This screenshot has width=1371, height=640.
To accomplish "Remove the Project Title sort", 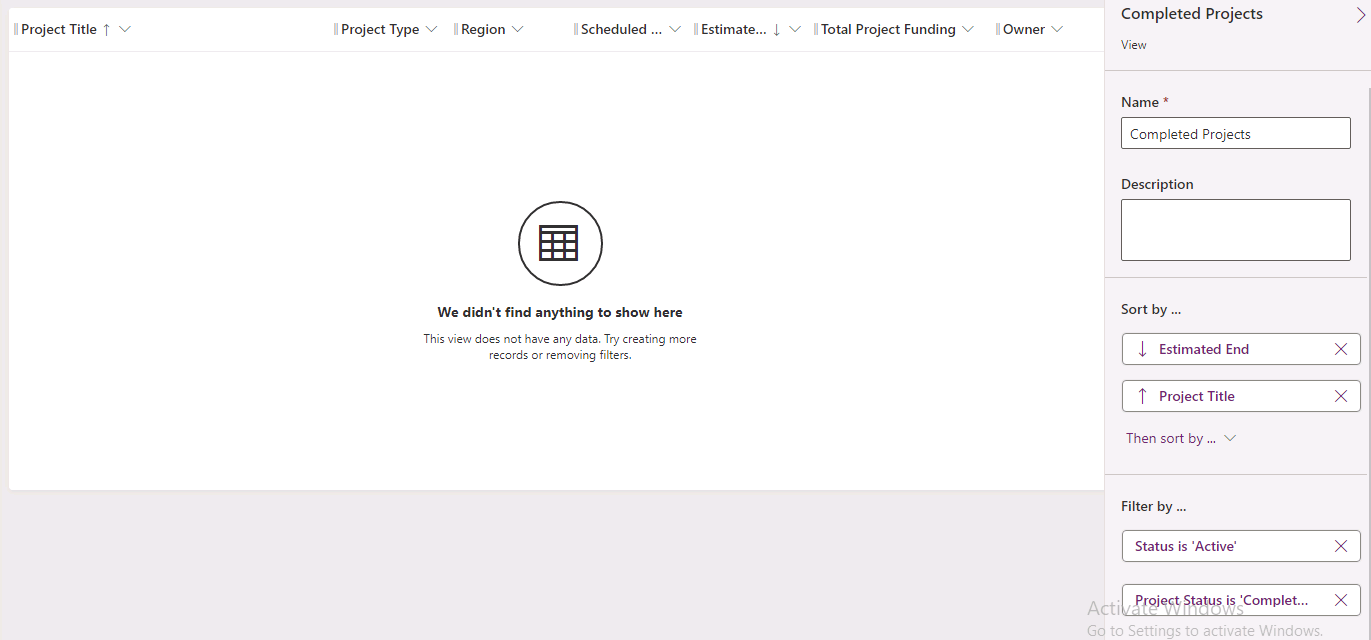I will (x=1341, y=396).
